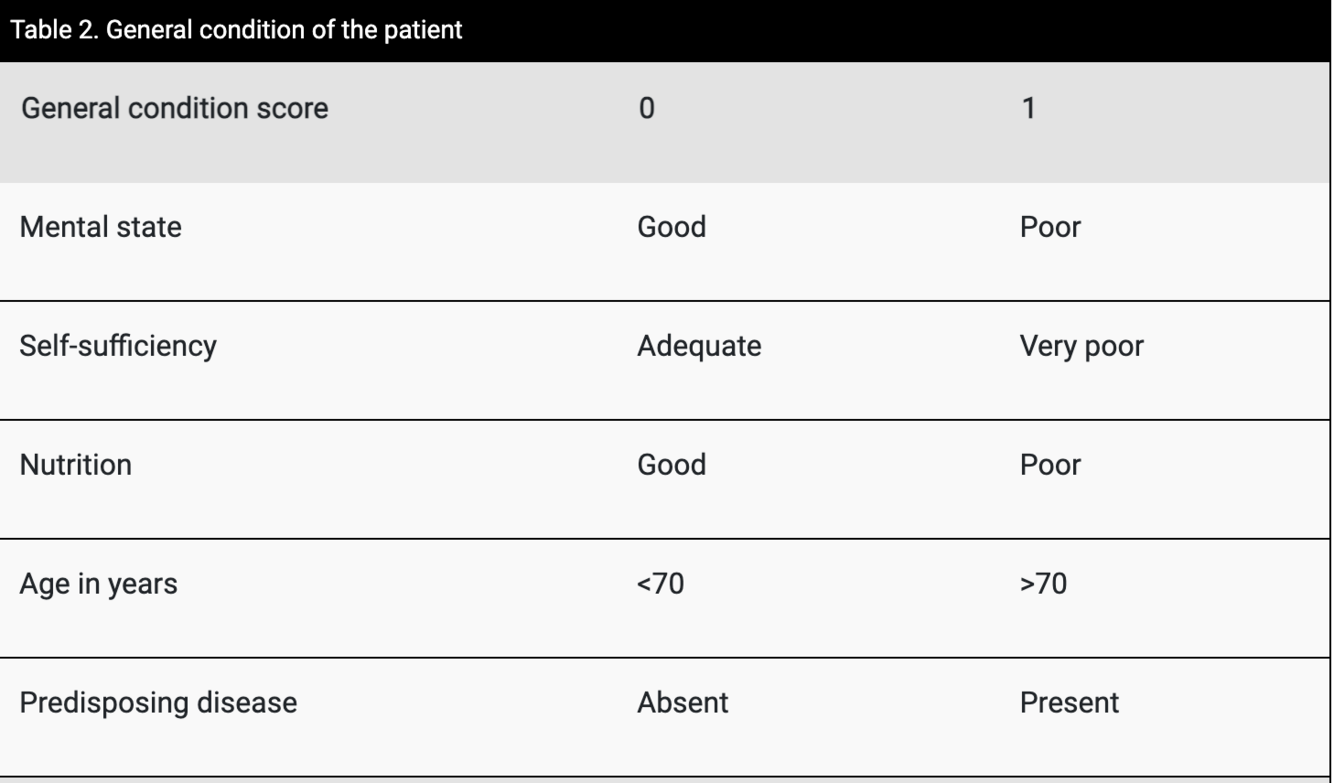Select the 'Predisposing disease' row label
Screen dimensions: 1334x783
click(x=158, y=703)
